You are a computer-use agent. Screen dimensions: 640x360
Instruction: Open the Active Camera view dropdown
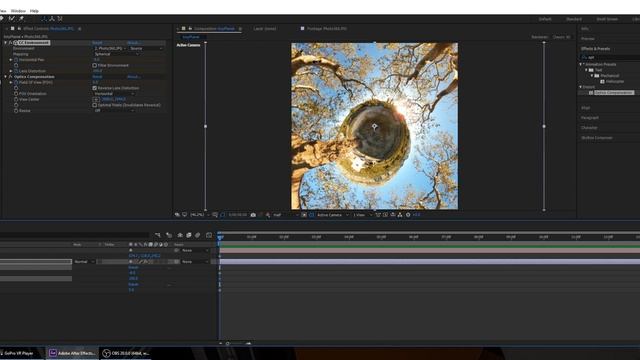(x=333, y=215)
